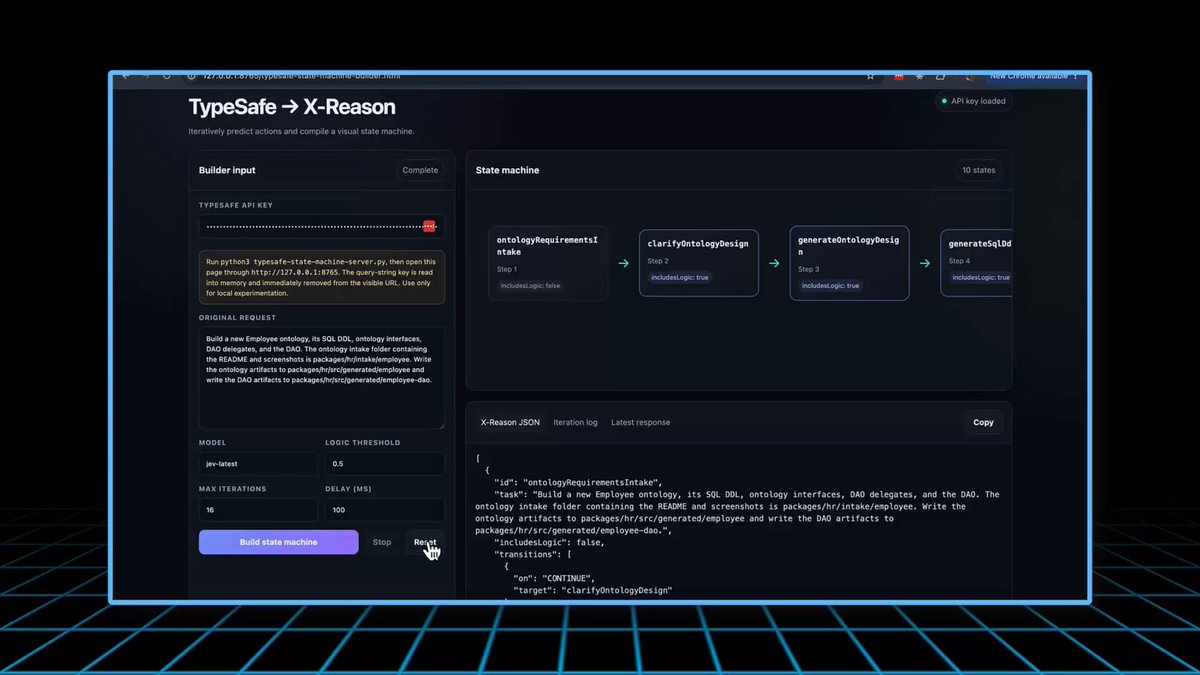Select the clarifyOntologyDesign state card
This screenshot has width=1200, height=675.
699,263
